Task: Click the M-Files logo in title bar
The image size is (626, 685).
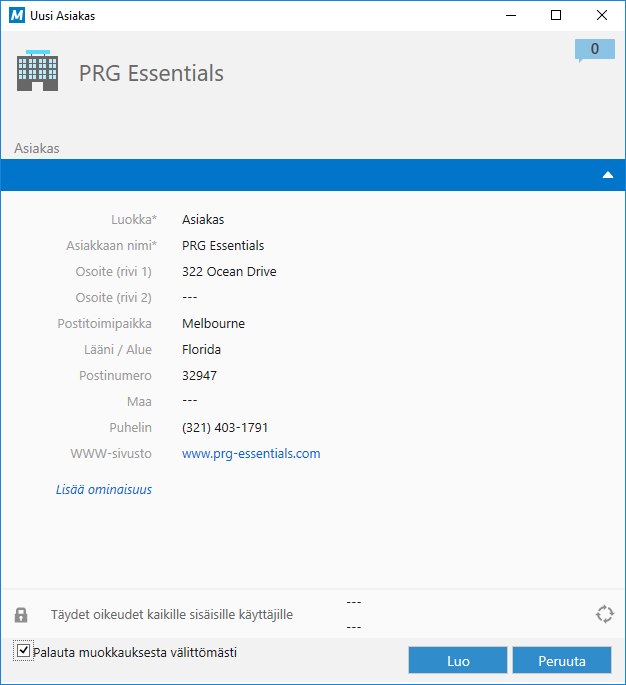Action: [x=17, y=16]
